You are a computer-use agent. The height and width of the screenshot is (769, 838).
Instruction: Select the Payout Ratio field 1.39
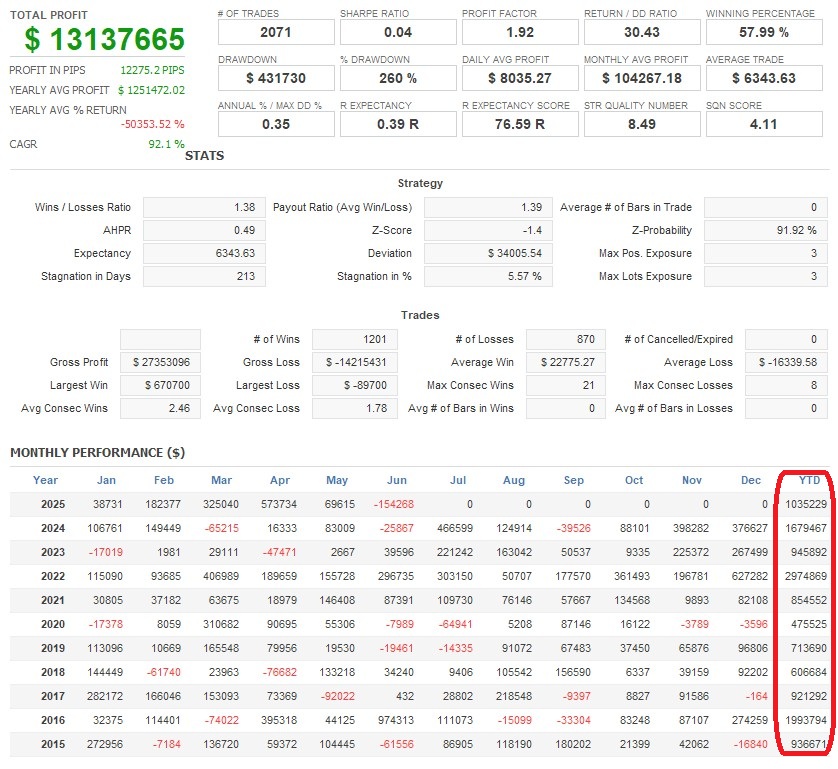[488, 207]
